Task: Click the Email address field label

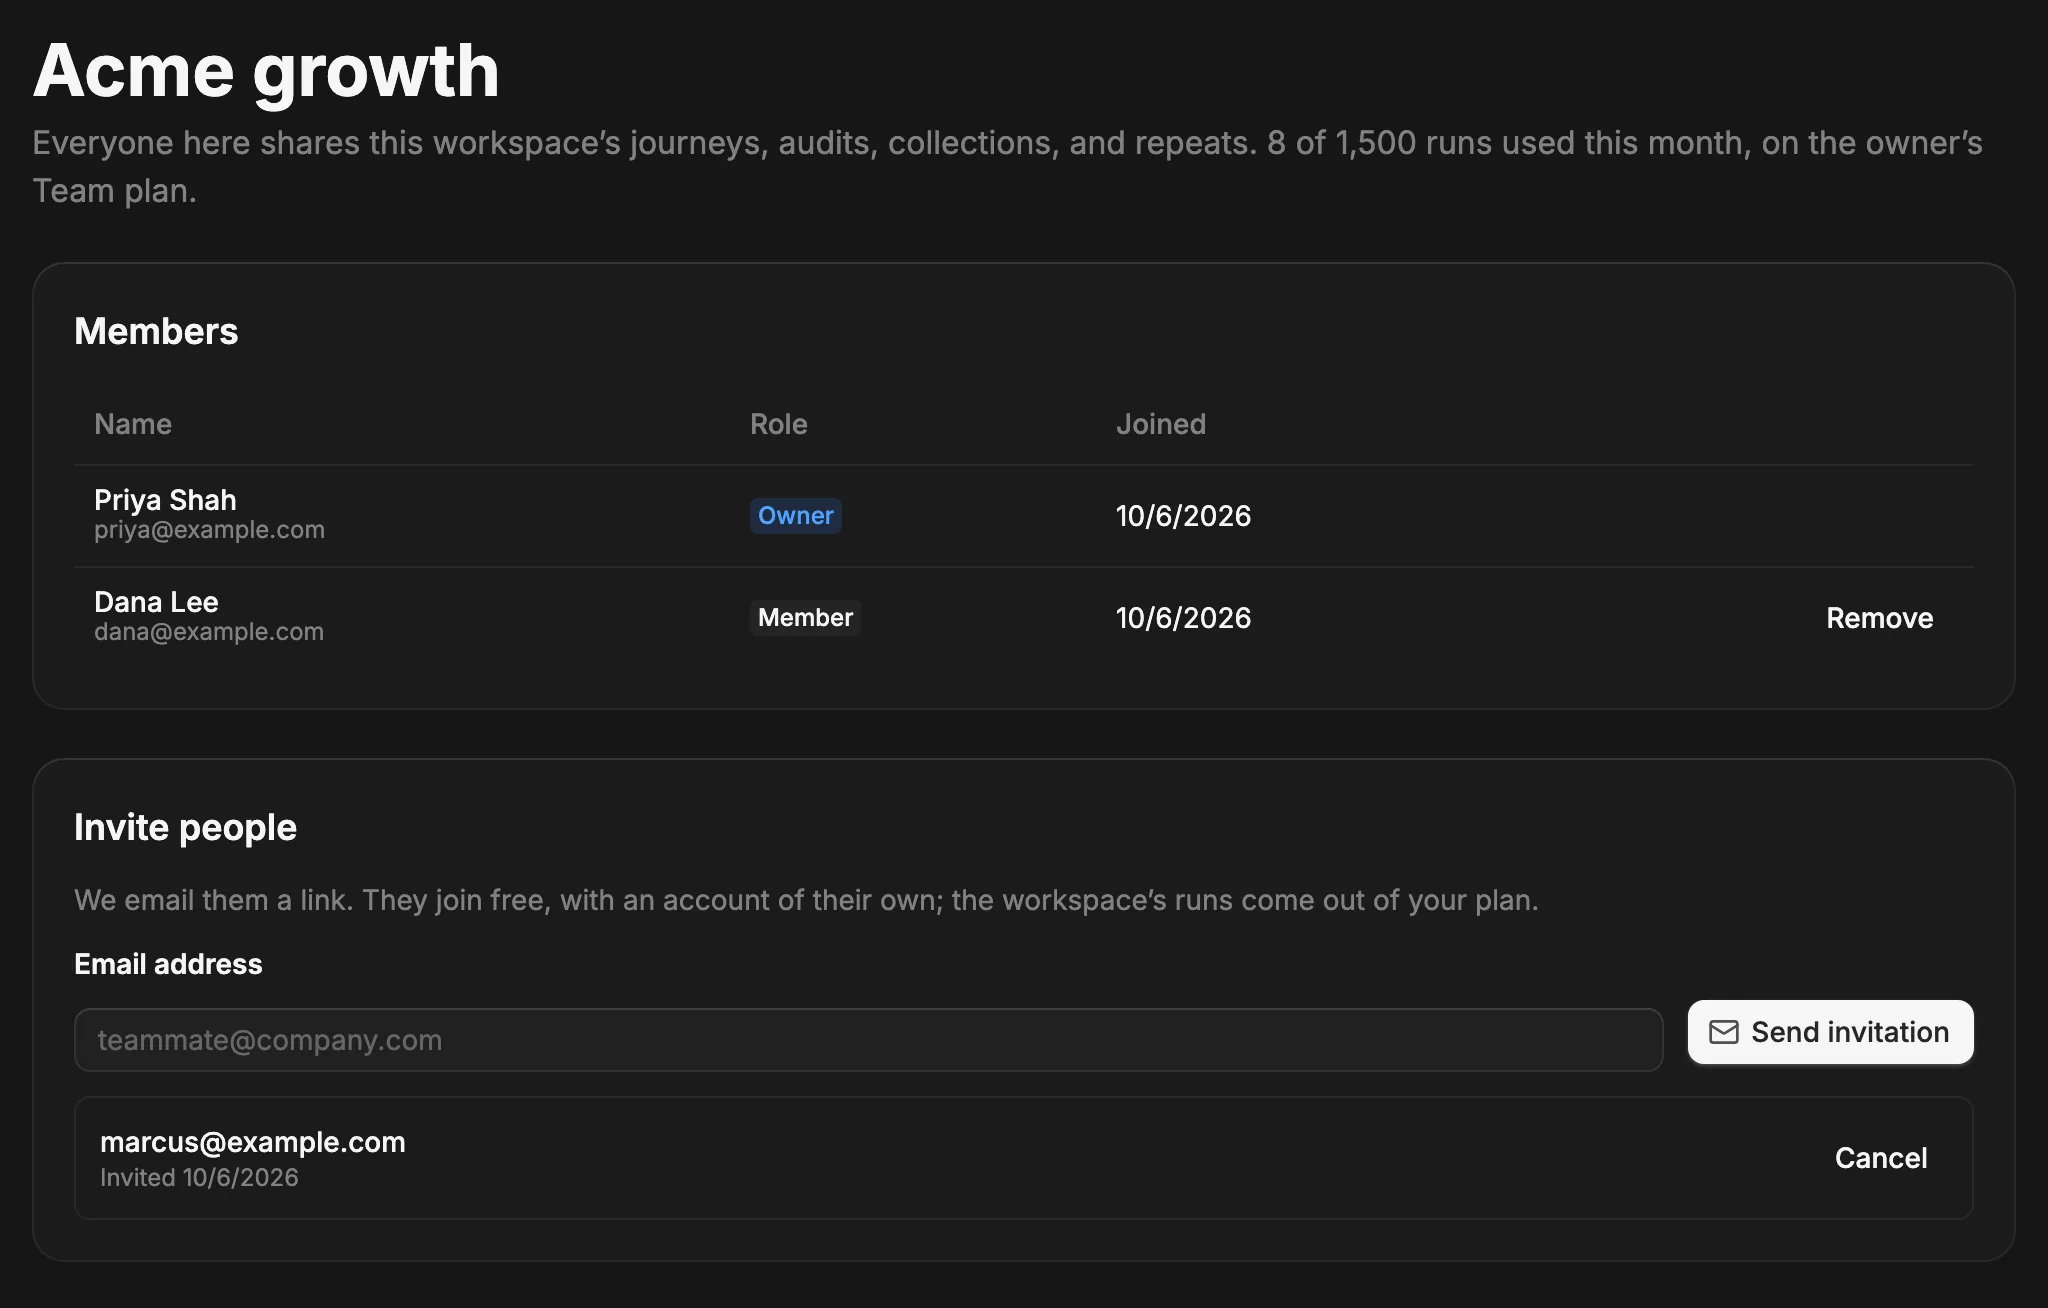Action: click(x=168, y=964)
